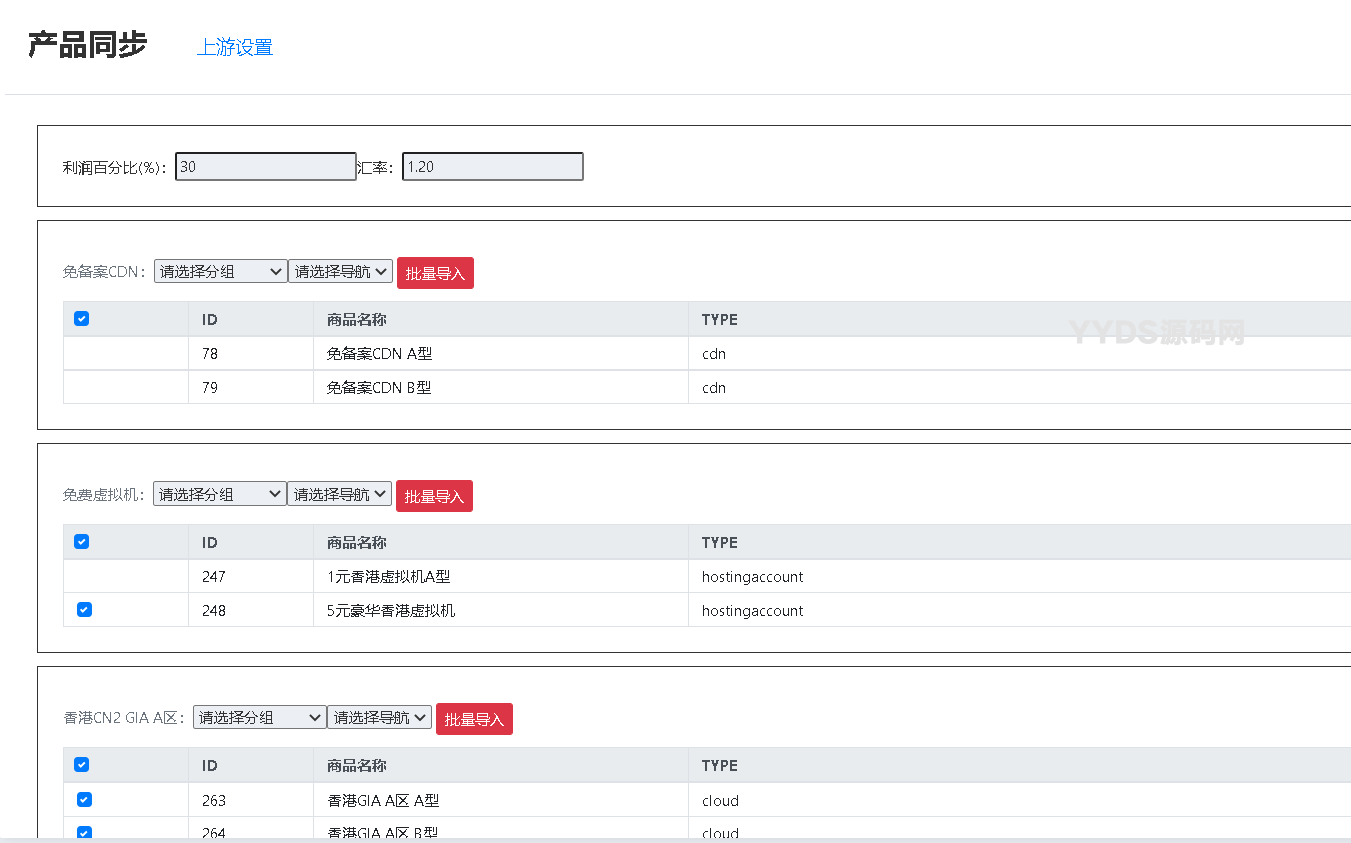Toggle select-all checkbox in 免费虚拟机 table header

pyautogui.click(x=82, y=542)
